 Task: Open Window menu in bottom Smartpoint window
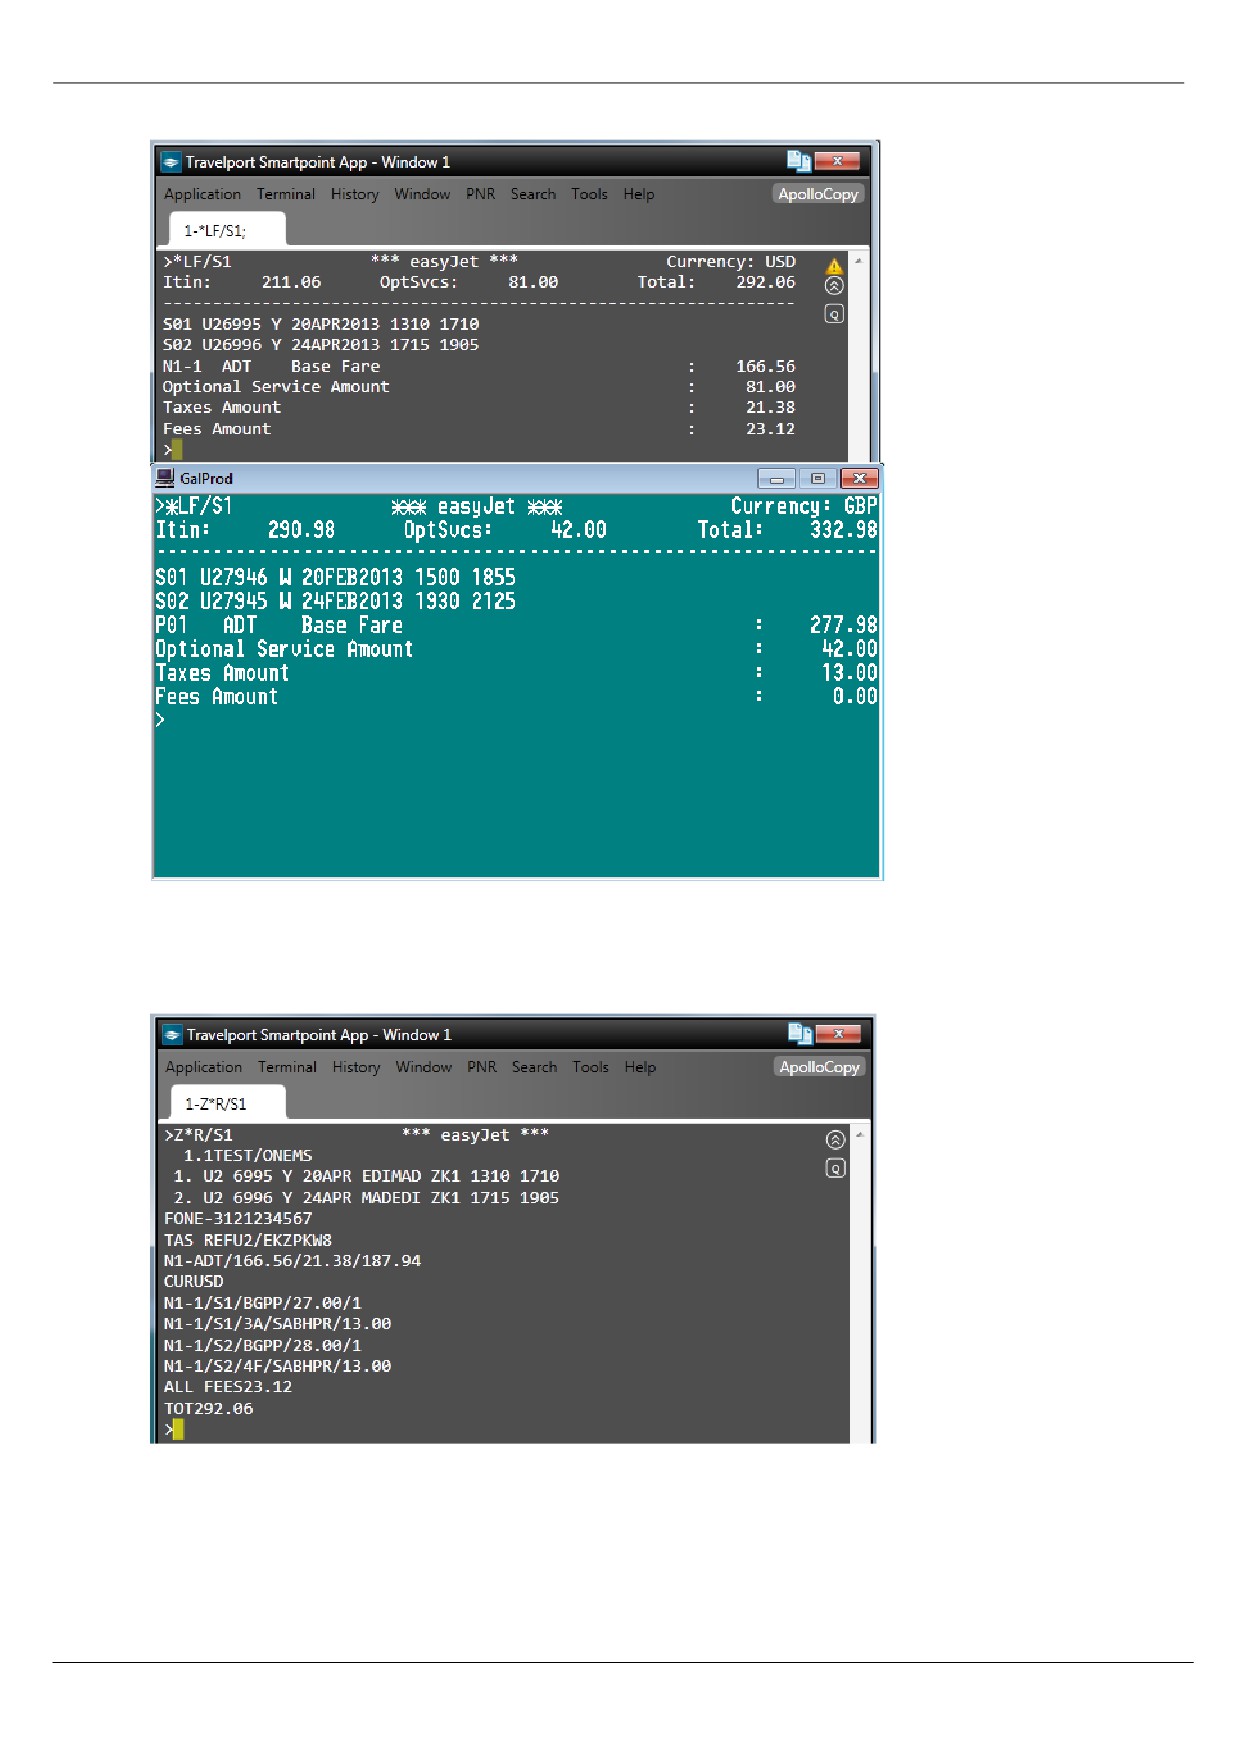pos(424,1067)
